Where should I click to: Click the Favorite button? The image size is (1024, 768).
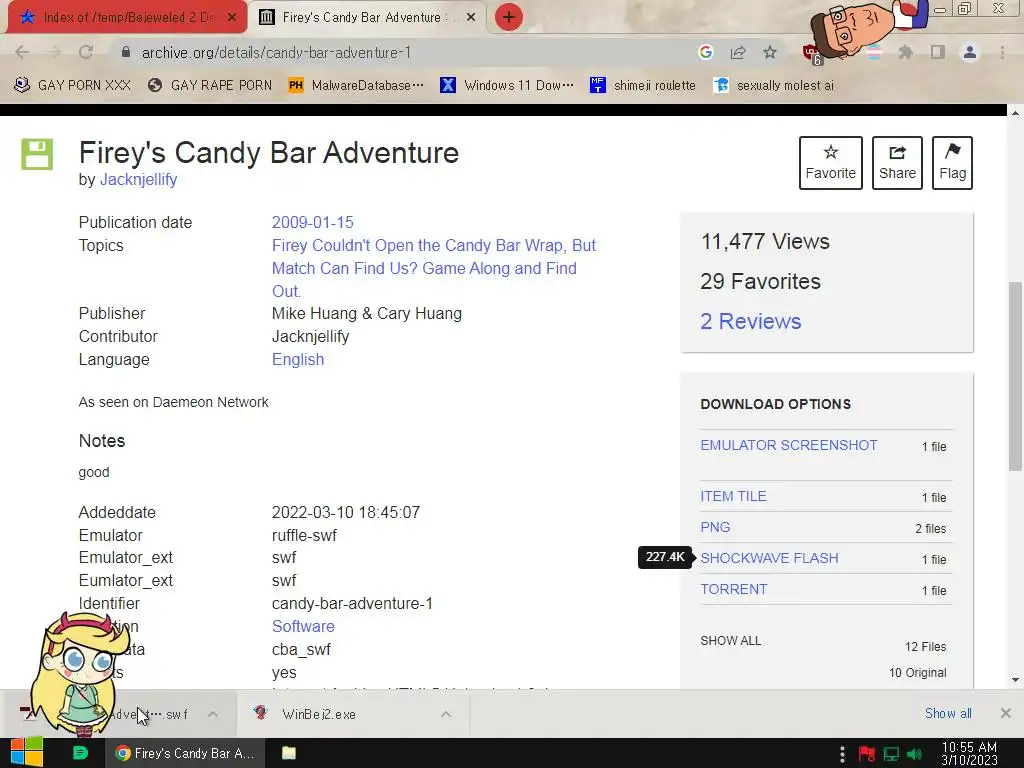click(x=831, y=163)
